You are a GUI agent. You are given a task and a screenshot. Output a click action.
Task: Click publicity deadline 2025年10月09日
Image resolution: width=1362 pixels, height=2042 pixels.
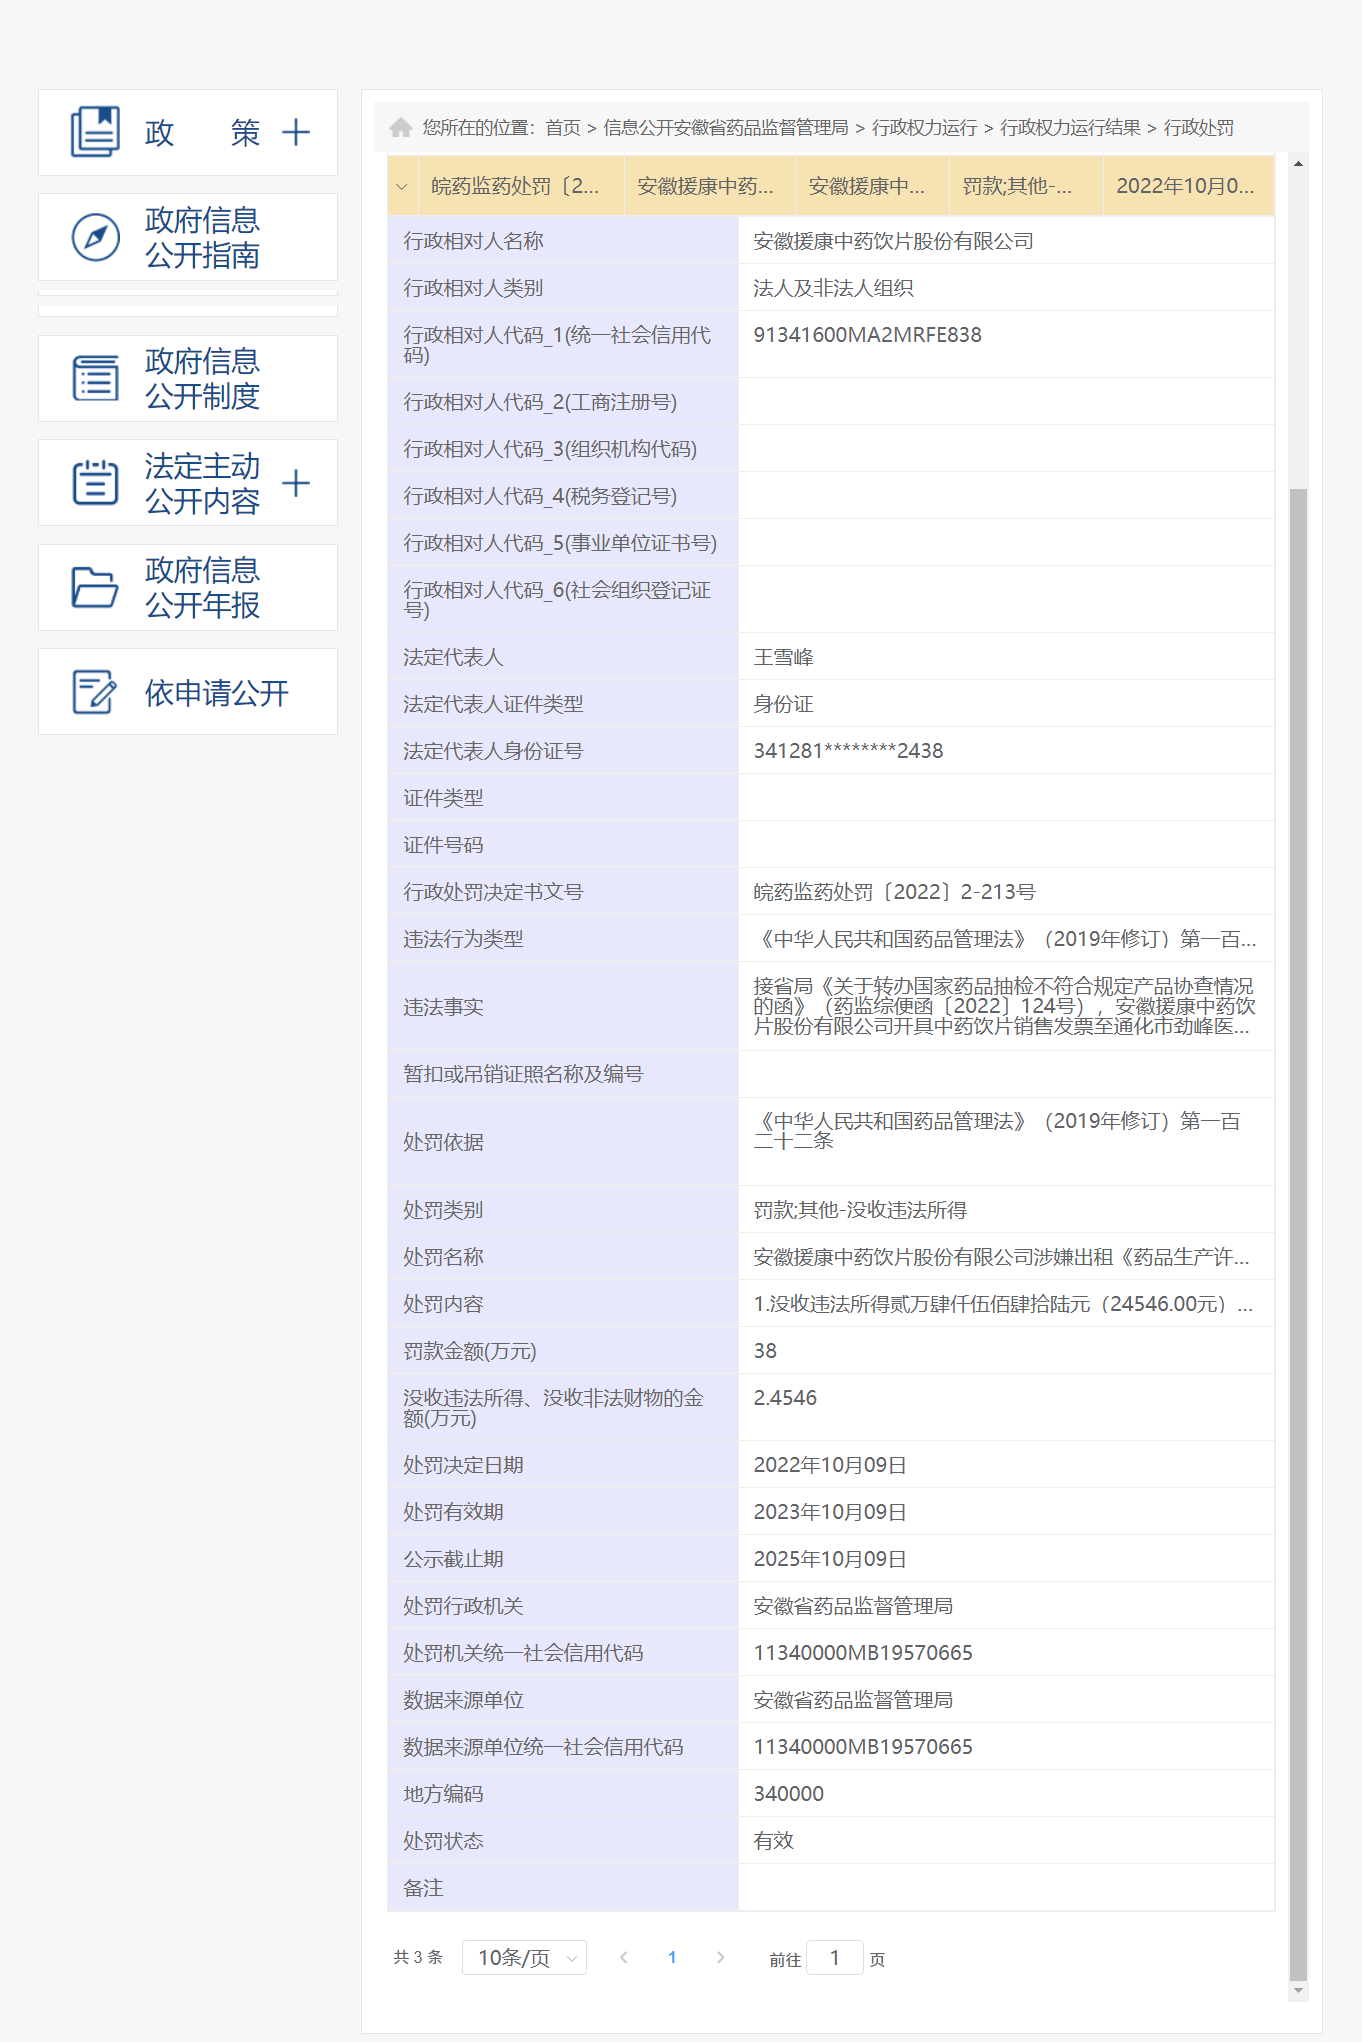pos(830,1559)
